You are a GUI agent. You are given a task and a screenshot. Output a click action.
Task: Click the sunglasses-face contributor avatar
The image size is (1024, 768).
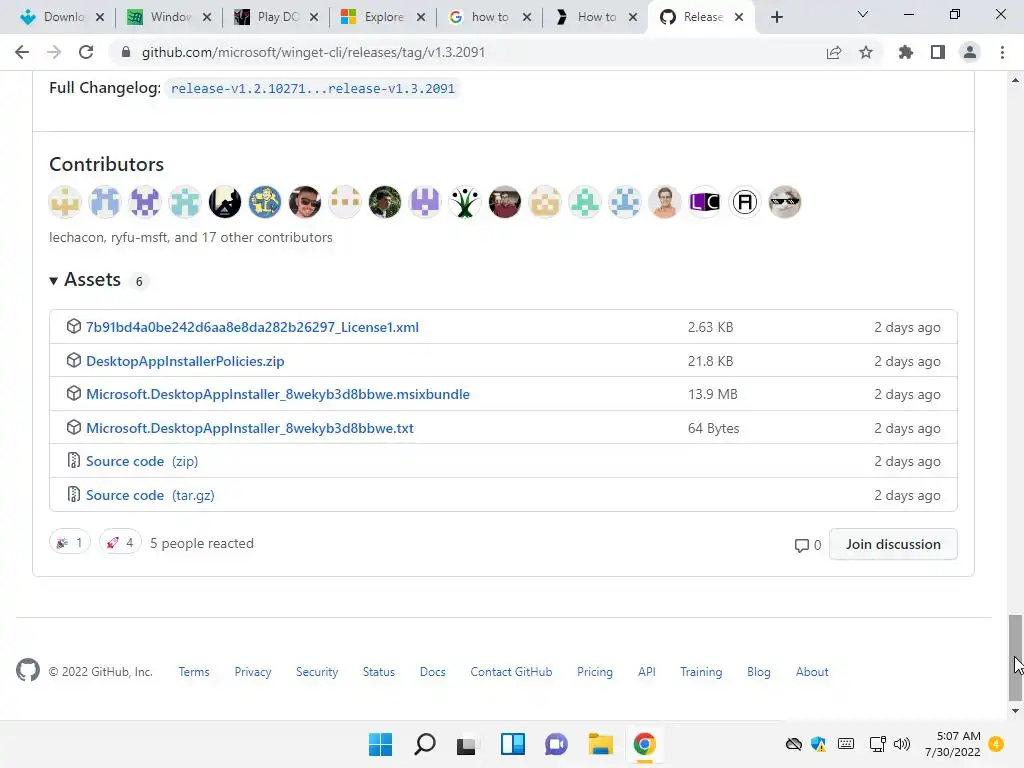coord(784,202)
